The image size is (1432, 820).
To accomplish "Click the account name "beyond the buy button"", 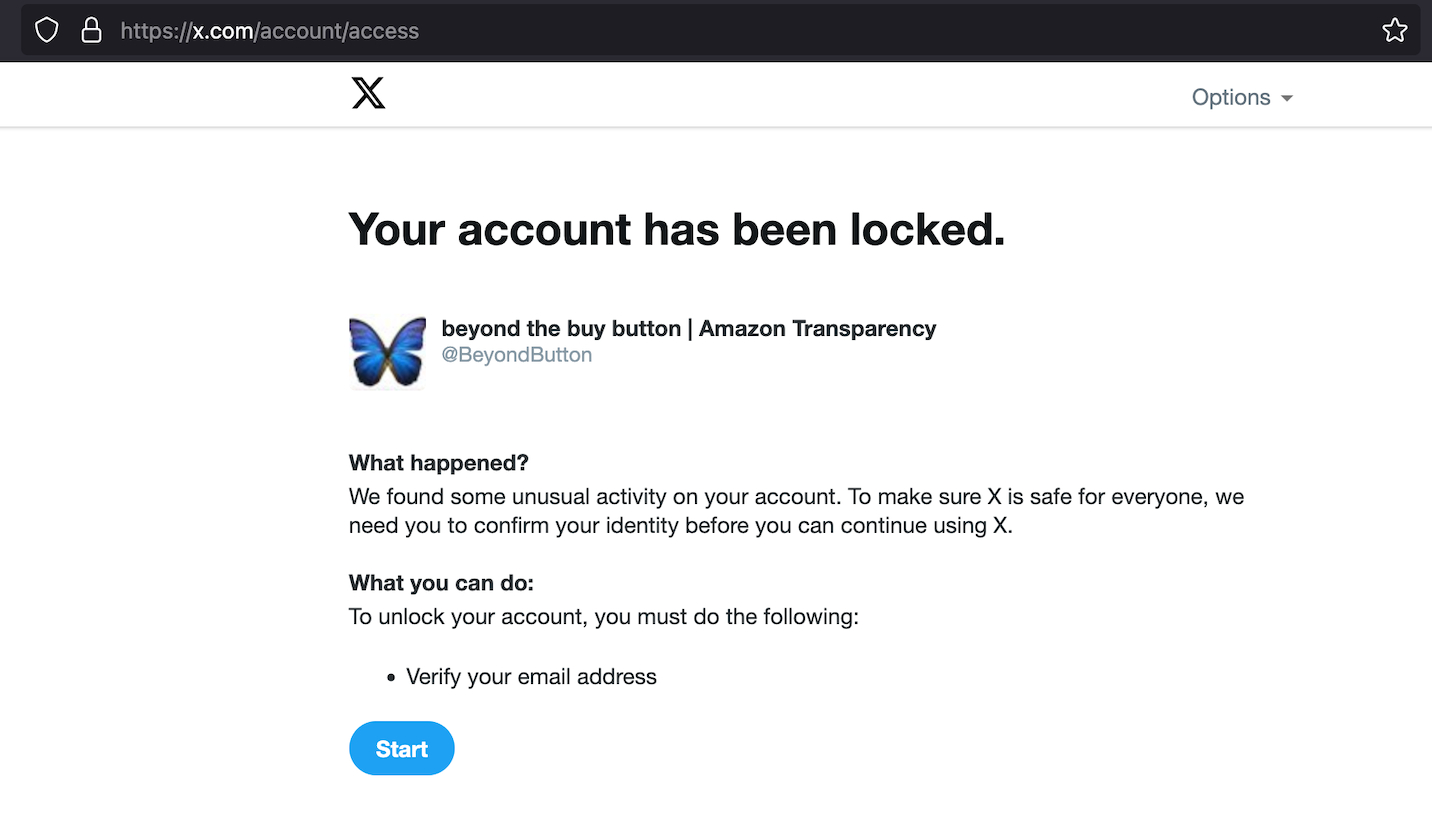I will pyautogui.click(x=561, y=328).
